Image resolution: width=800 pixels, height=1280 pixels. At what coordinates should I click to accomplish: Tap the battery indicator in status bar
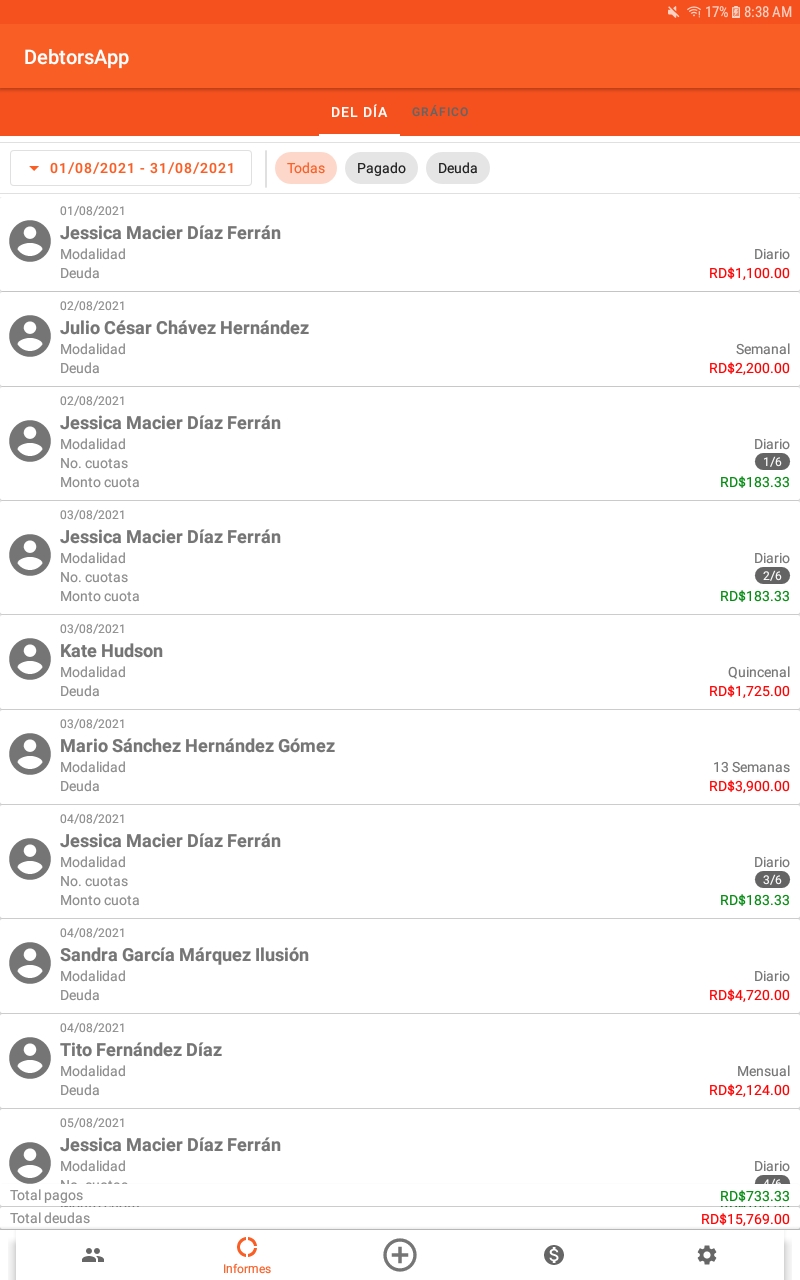(736, 12)
